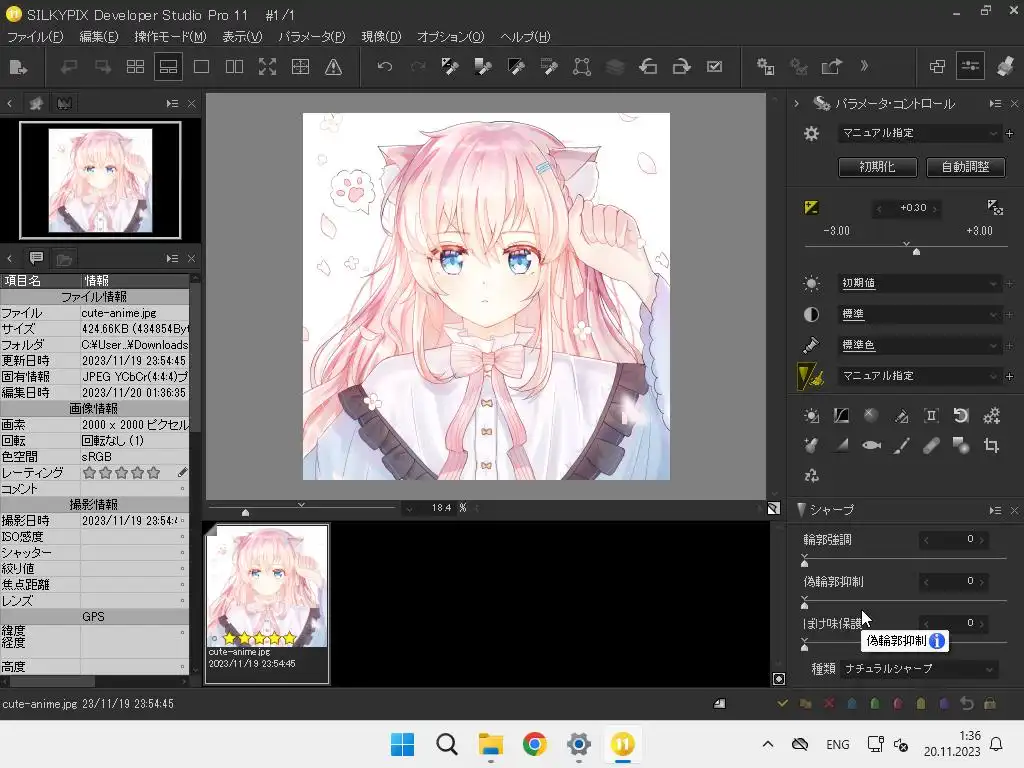
Task: Click the navigator preview thumbnail
Action: coord(101,180)
